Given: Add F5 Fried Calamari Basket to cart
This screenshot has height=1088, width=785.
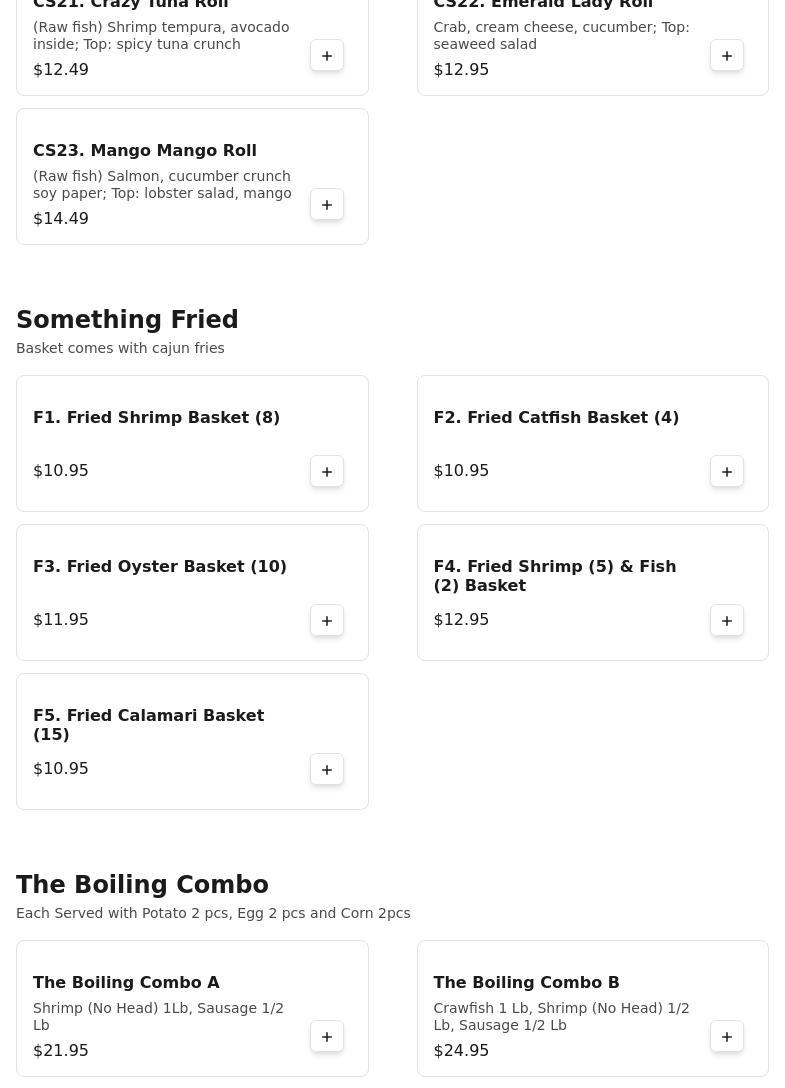Looking at the screenshot, I should click(x=327, y=770).
